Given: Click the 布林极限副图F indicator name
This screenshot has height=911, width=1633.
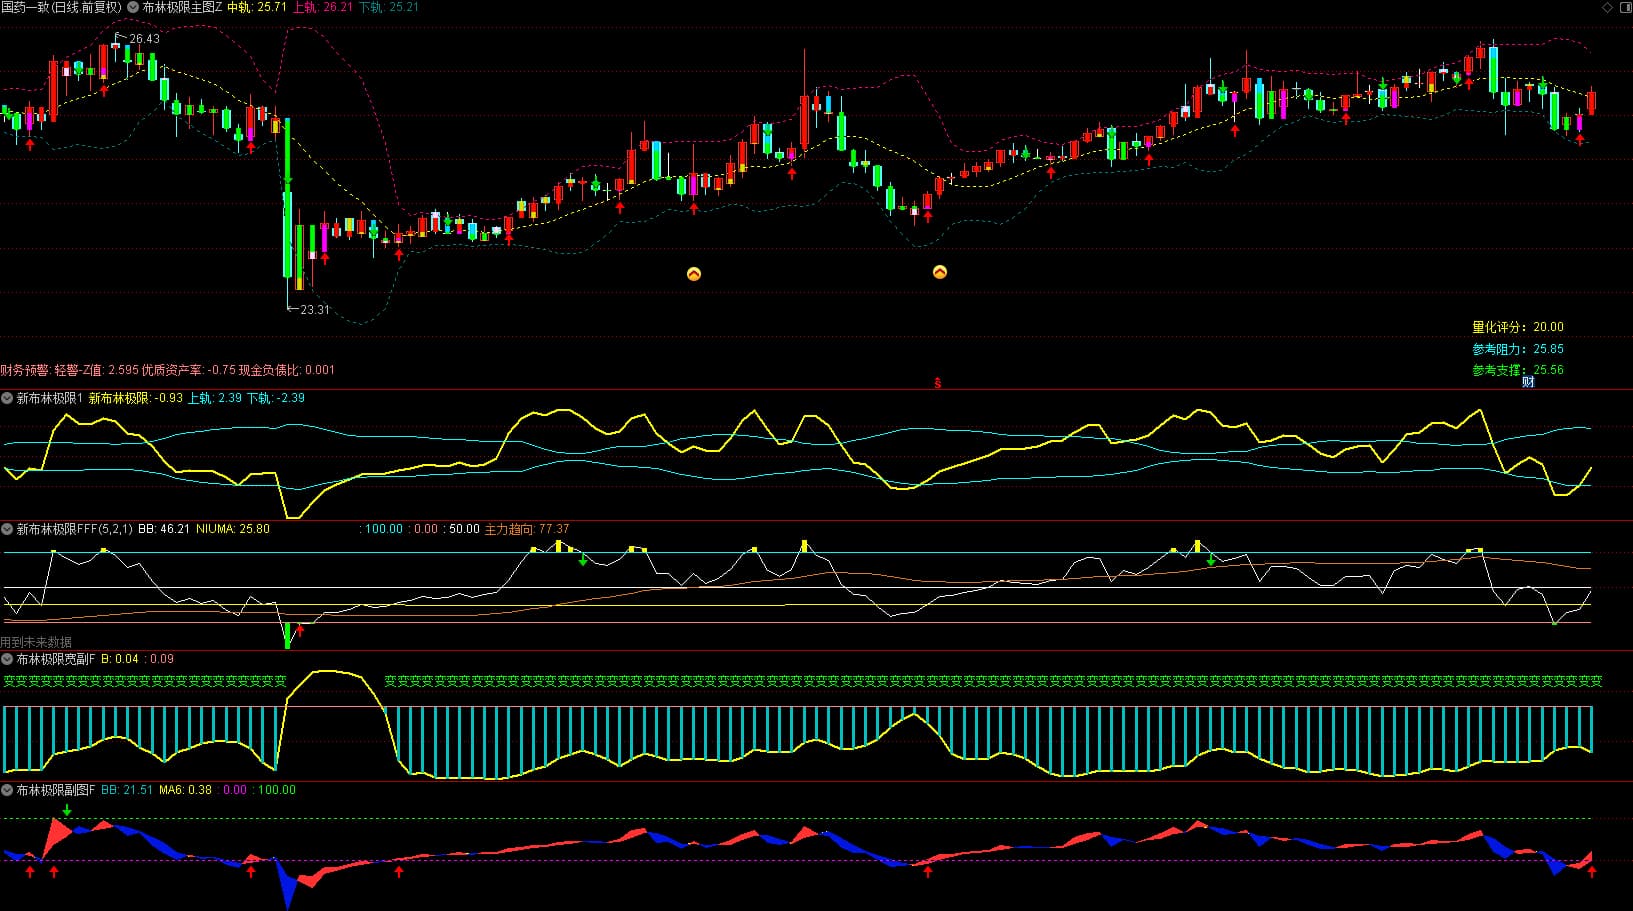Looking at the screenshot, I should (56, 790).
